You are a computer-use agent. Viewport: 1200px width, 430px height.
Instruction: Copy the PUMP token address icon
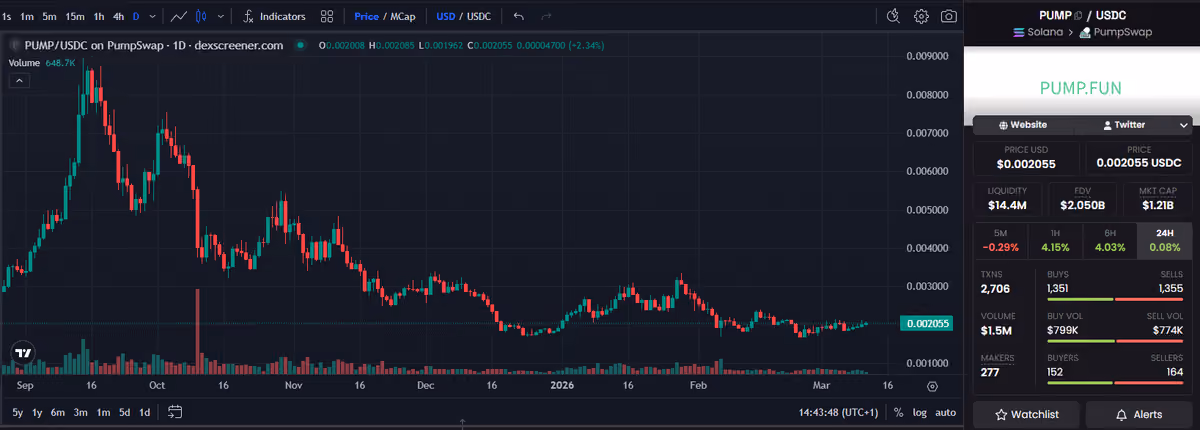pyautogui.click(x=1077, y=15)
